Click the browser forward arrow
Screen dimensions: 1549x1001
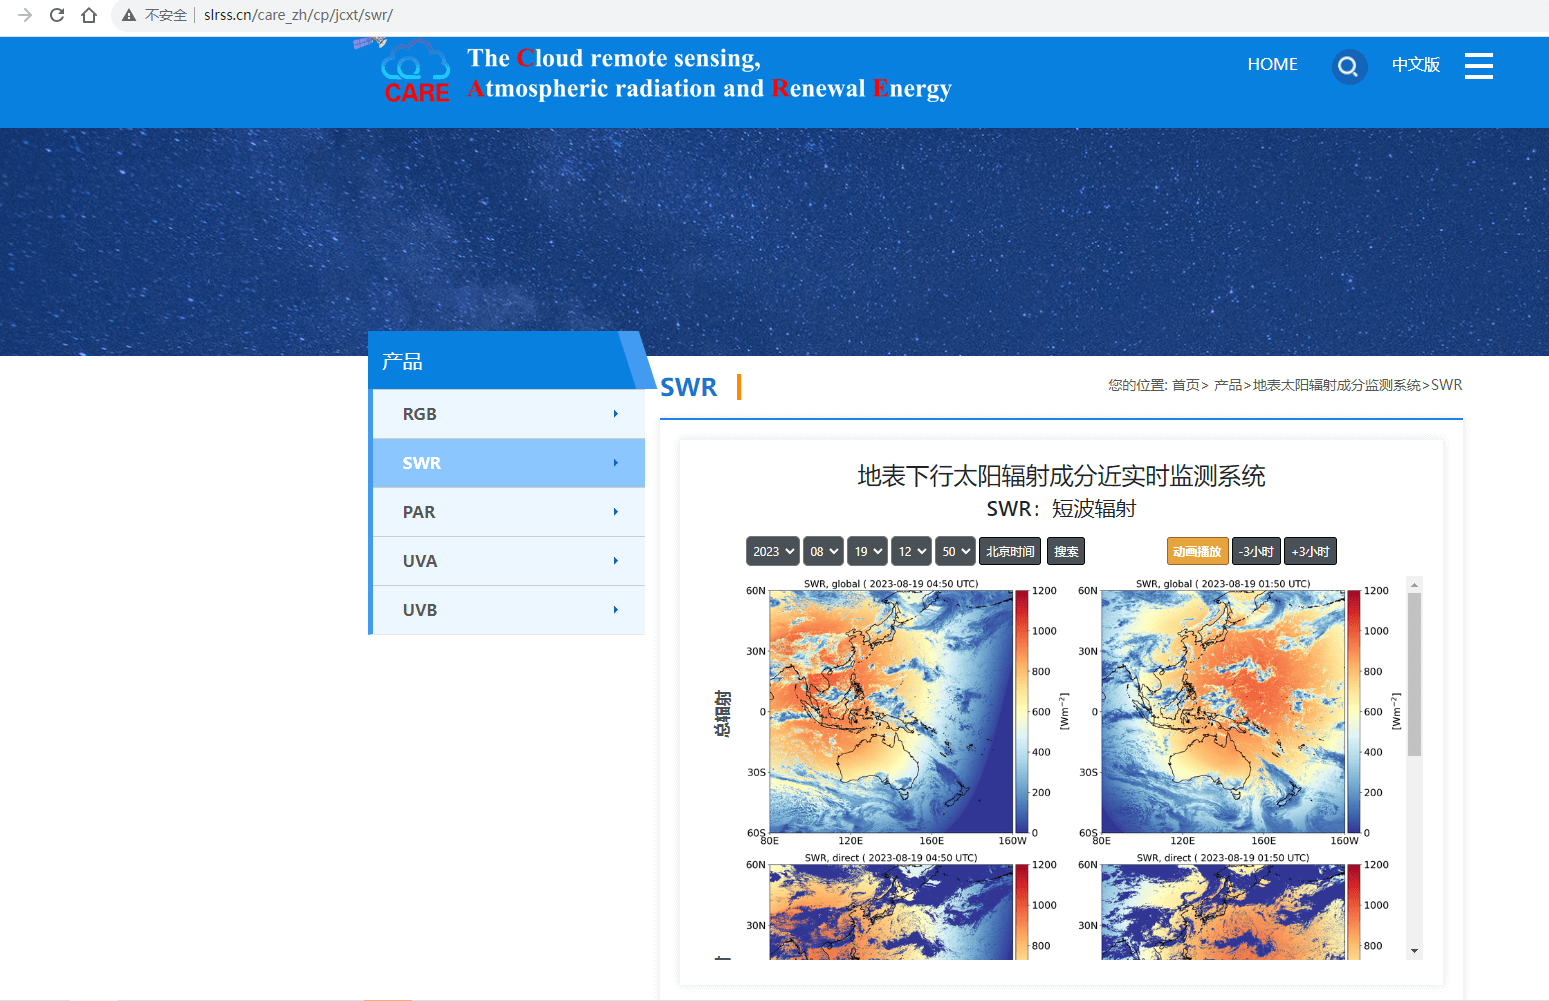pyautogui.click(x=25, y=15)
